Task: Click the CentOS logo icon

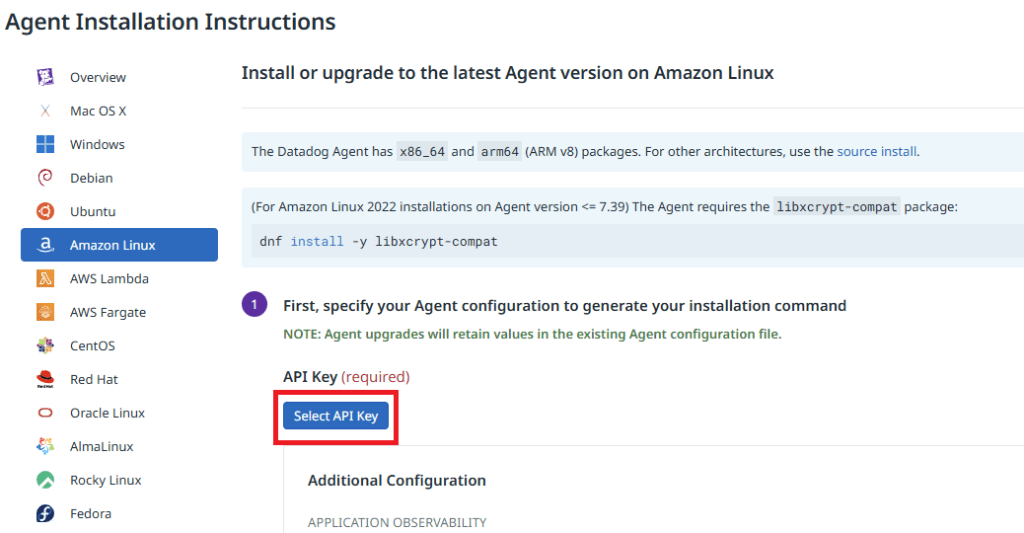Action: click(x=45, y=346)
